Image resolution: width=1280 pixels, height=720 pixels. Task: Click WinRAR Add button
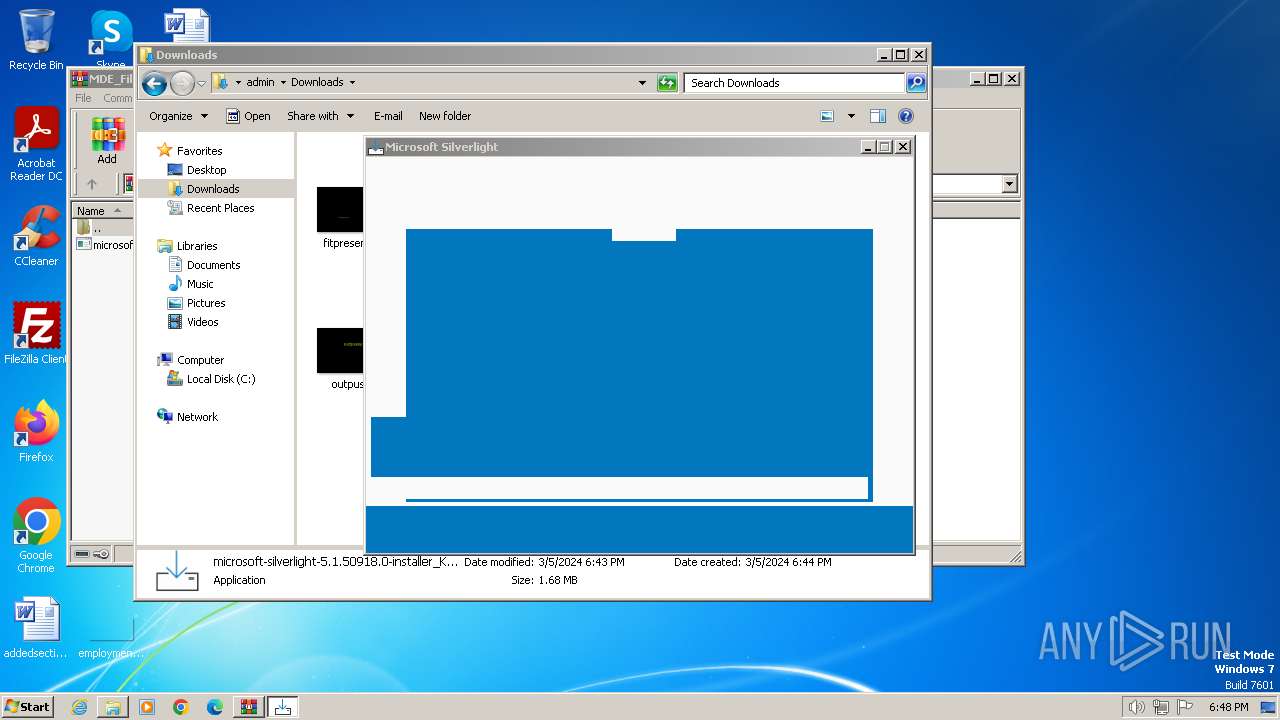point(107,140)
